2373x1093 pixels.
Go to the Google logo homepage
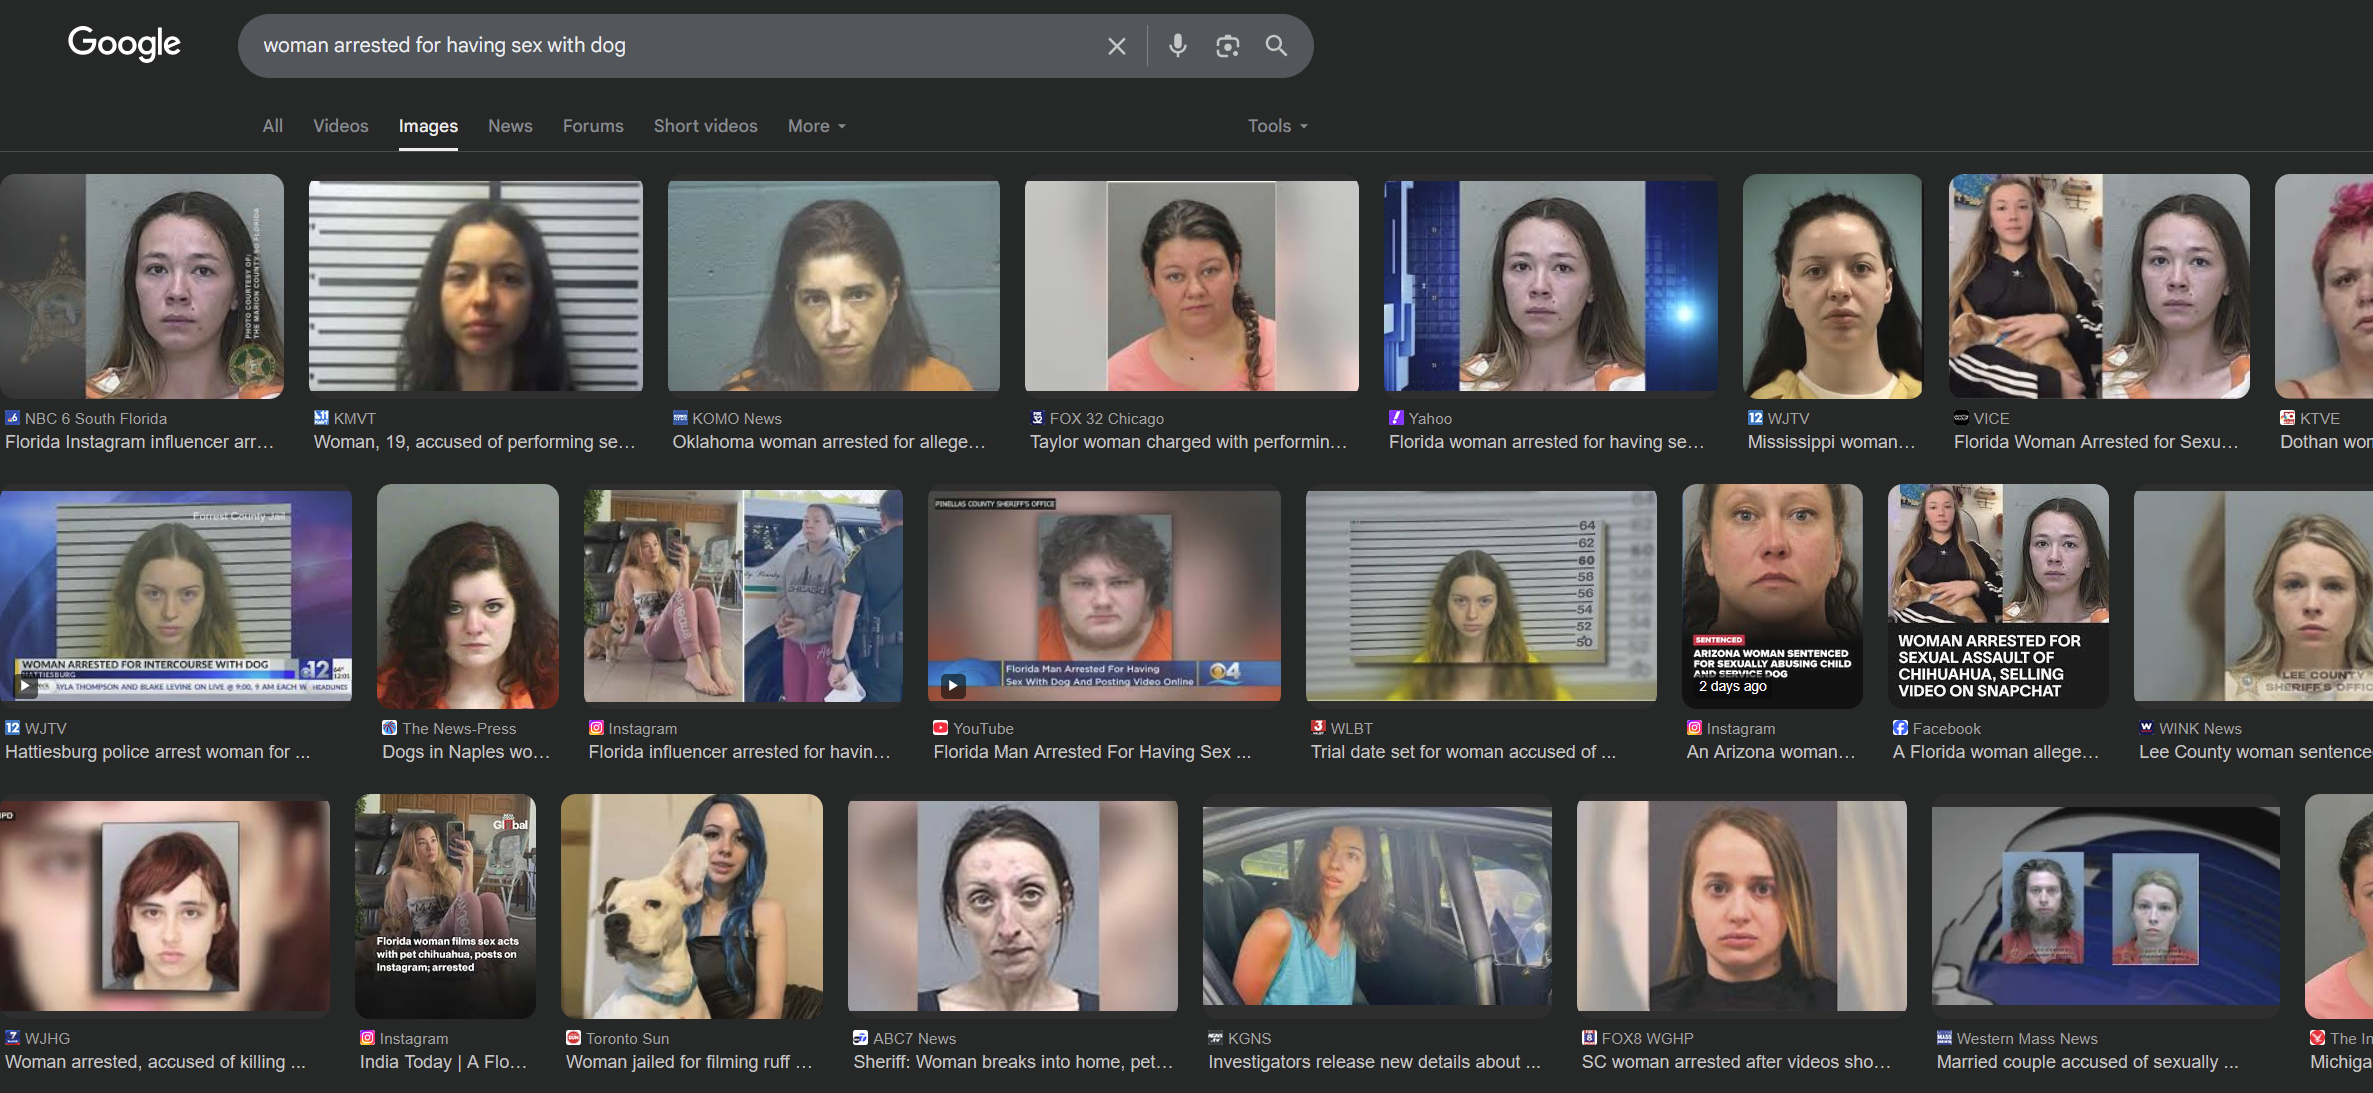tap(124, 43)
